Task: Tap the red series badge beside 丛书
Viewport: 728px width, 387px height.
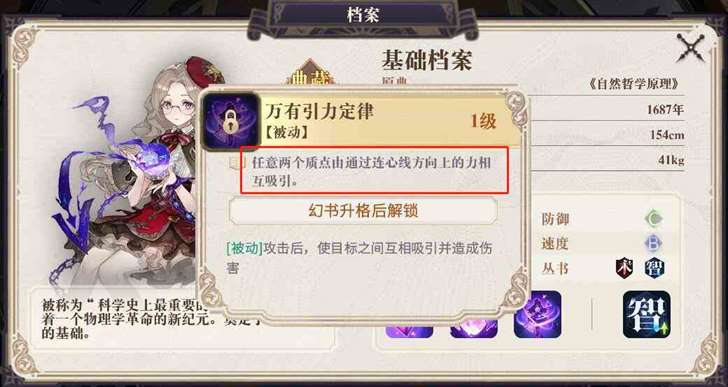Action: (x=625, y=268)
